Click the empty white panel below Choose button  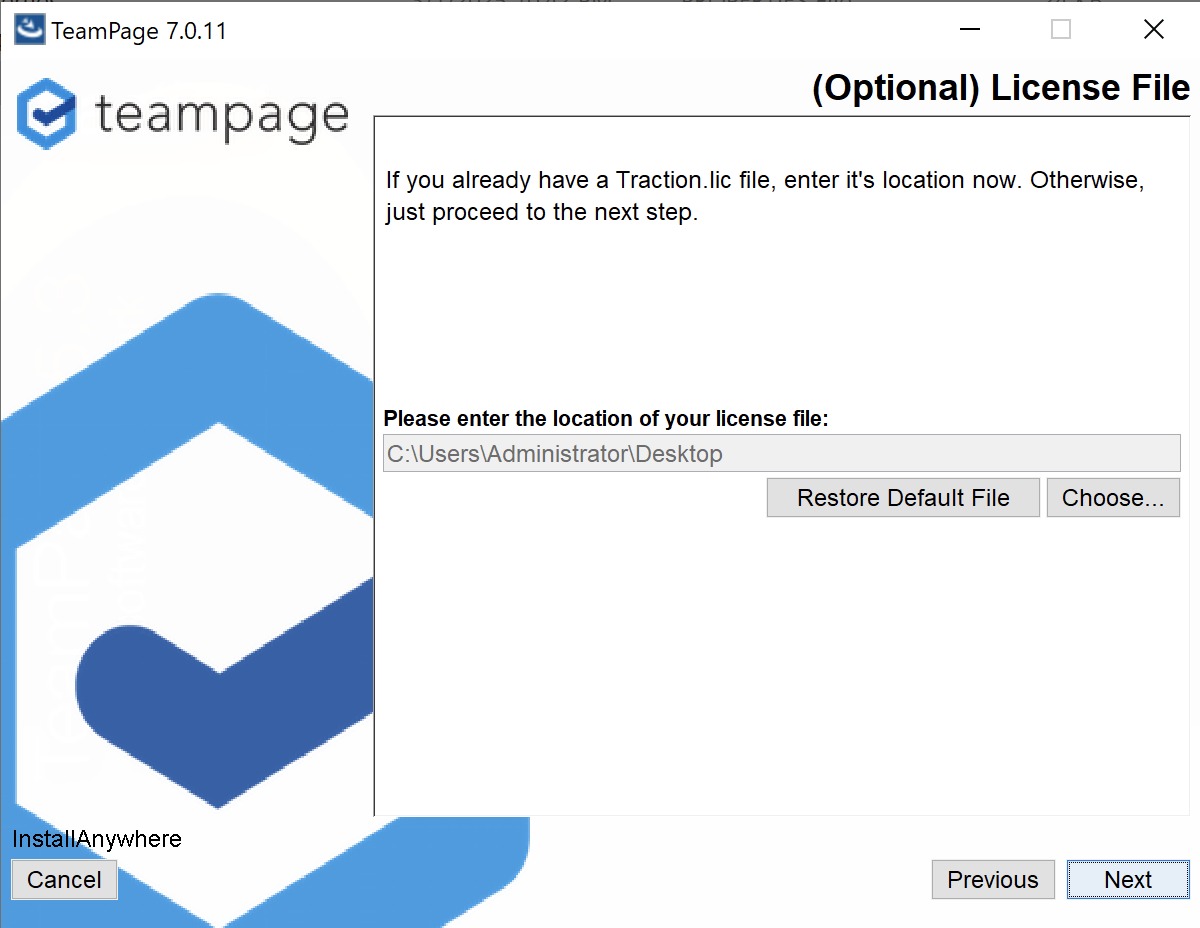781,665
